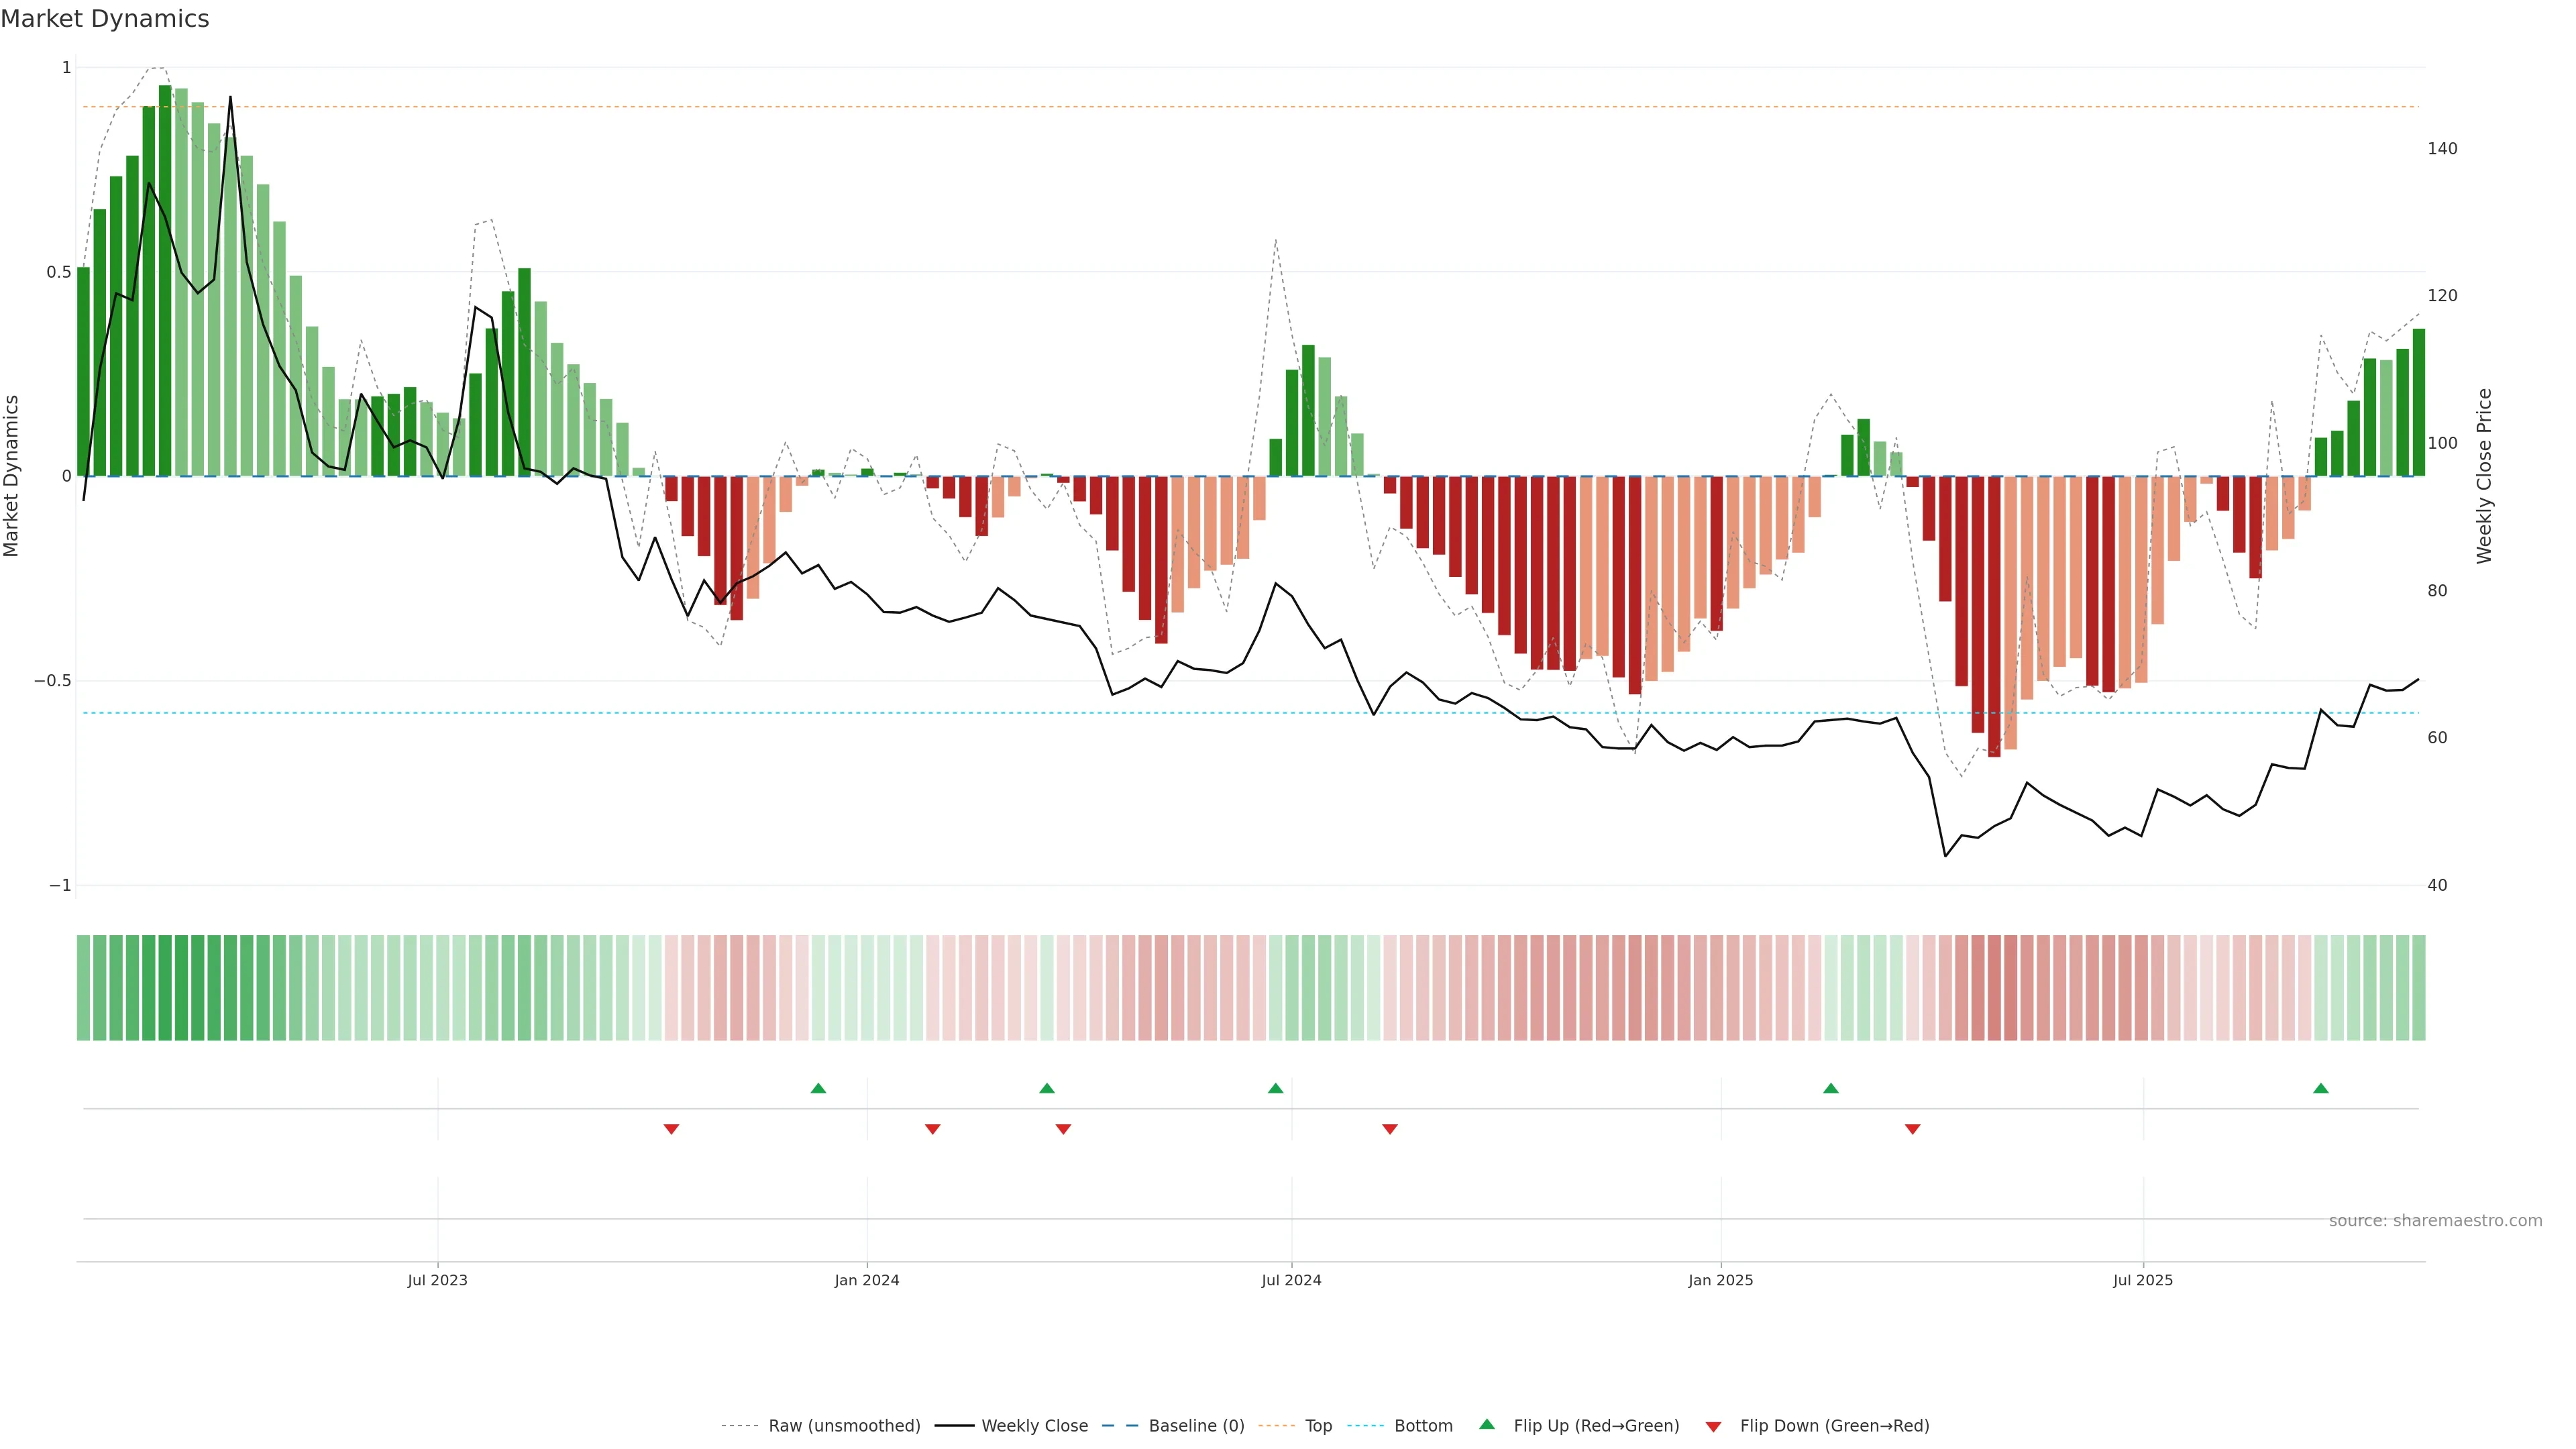This screenshot has width=2576, height=1449.
Task: Click the source: sharemaestro.com text
Action: (2434, 1221)
